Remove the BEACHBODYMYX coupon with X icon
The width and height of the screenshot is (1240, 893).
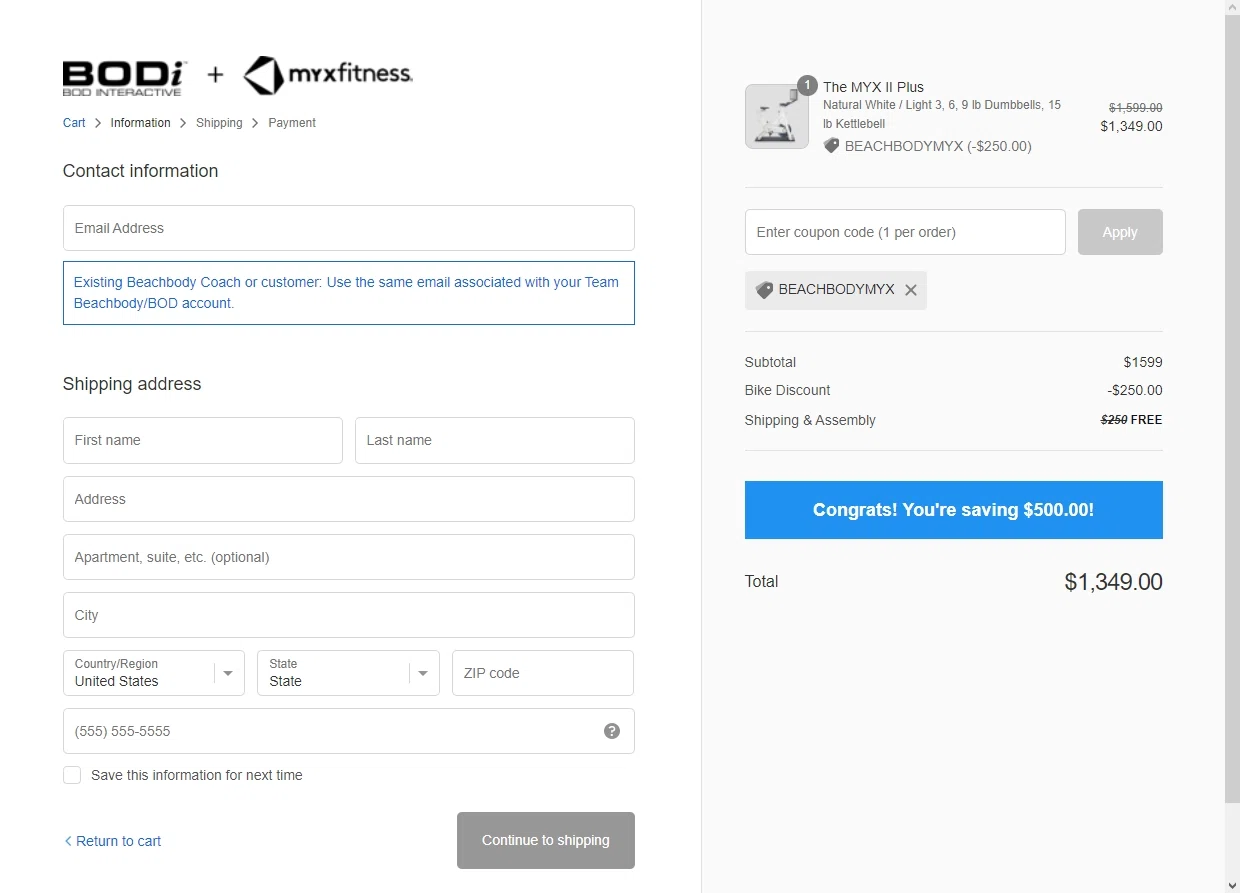coord(911,290)
